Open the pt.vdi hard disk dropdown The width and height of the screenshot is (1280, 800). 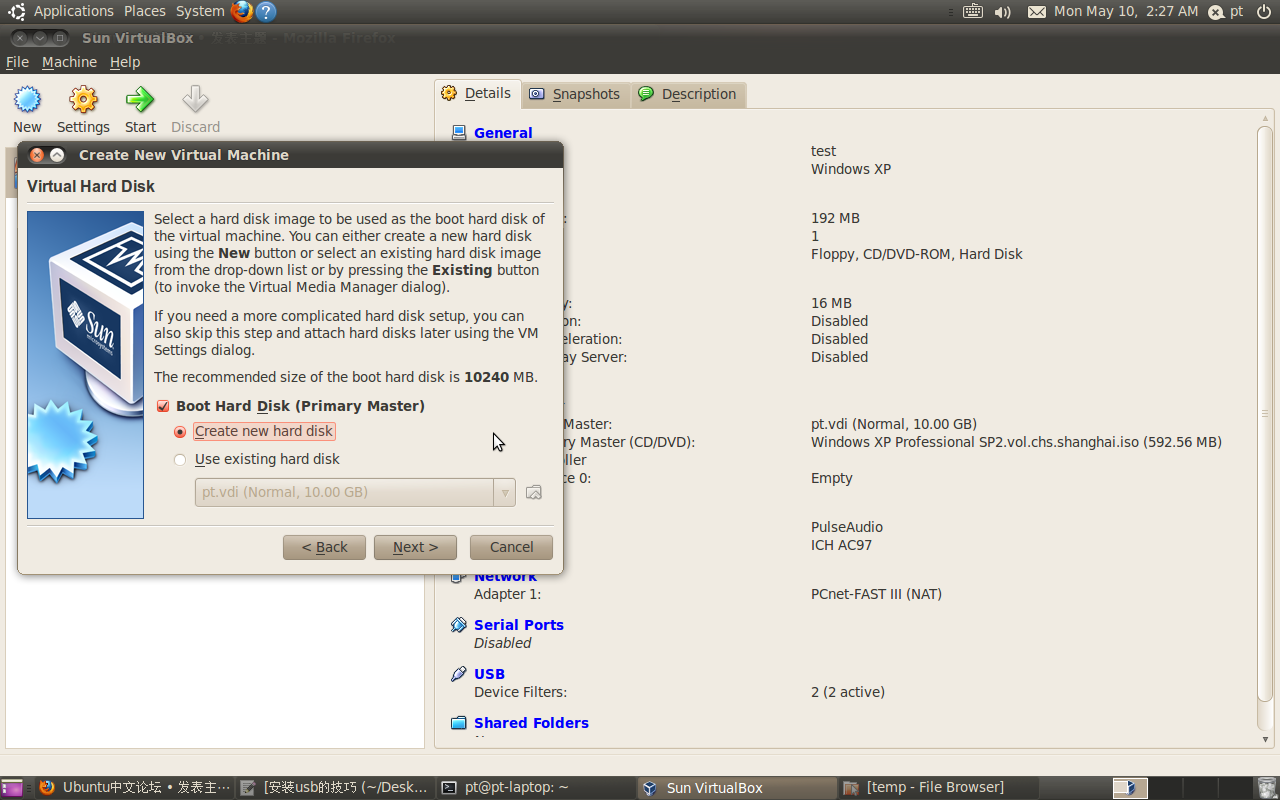pyautogui.click(x=355, y=492)
